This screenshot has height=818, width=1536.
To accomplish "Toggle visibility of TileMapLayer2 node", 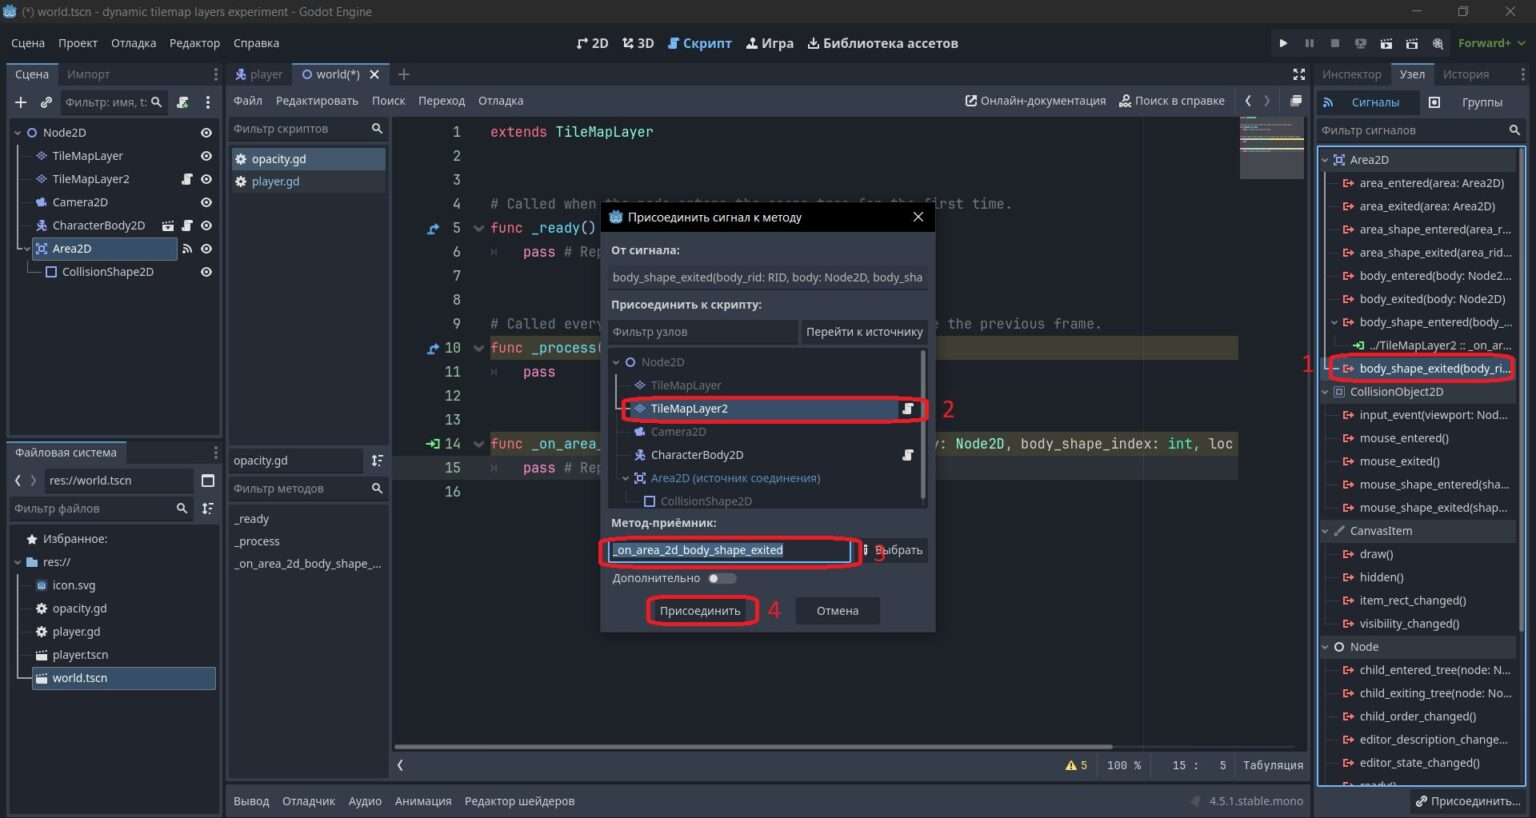I will point(206,179).
